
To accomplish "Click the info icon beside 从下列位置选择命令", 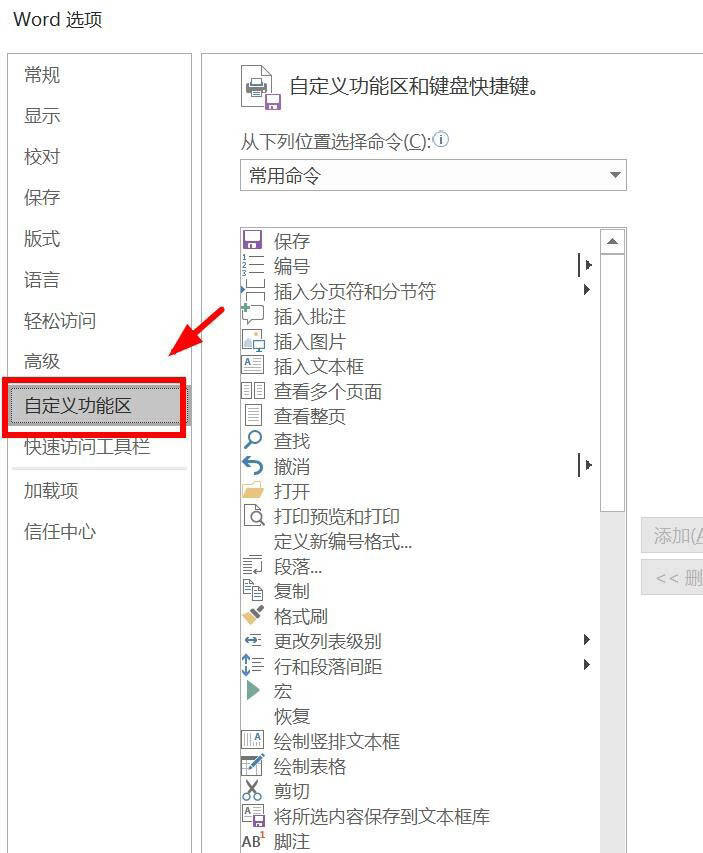I will pos(441,140).
